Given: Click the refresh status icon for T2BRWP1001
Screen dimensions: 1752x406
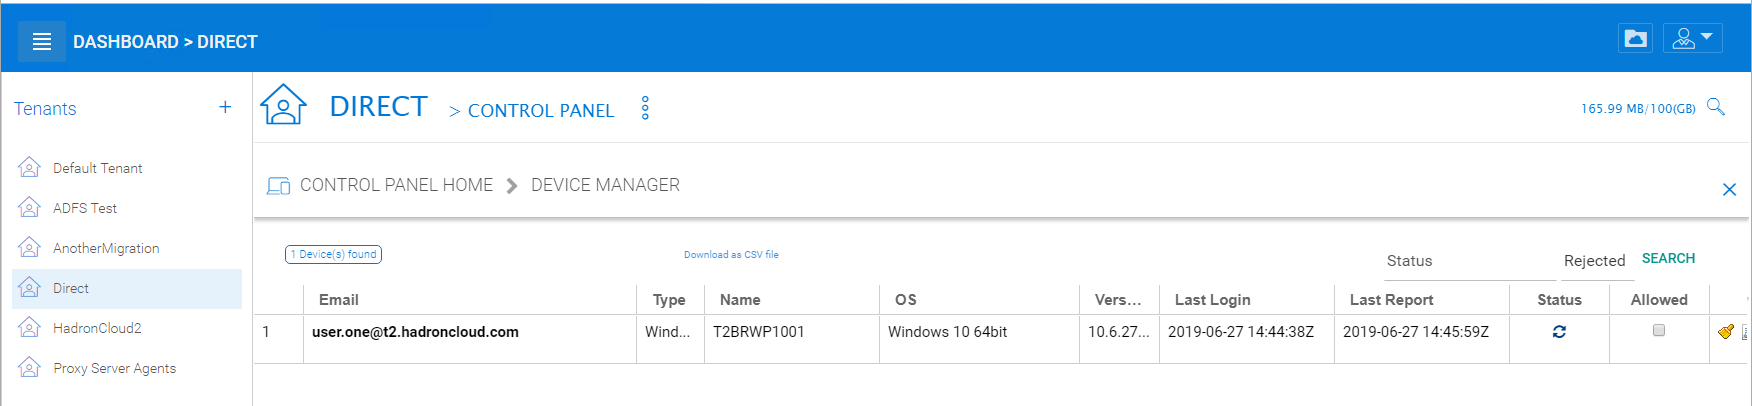Looking at the screenshot, I should click(1559, 332).
